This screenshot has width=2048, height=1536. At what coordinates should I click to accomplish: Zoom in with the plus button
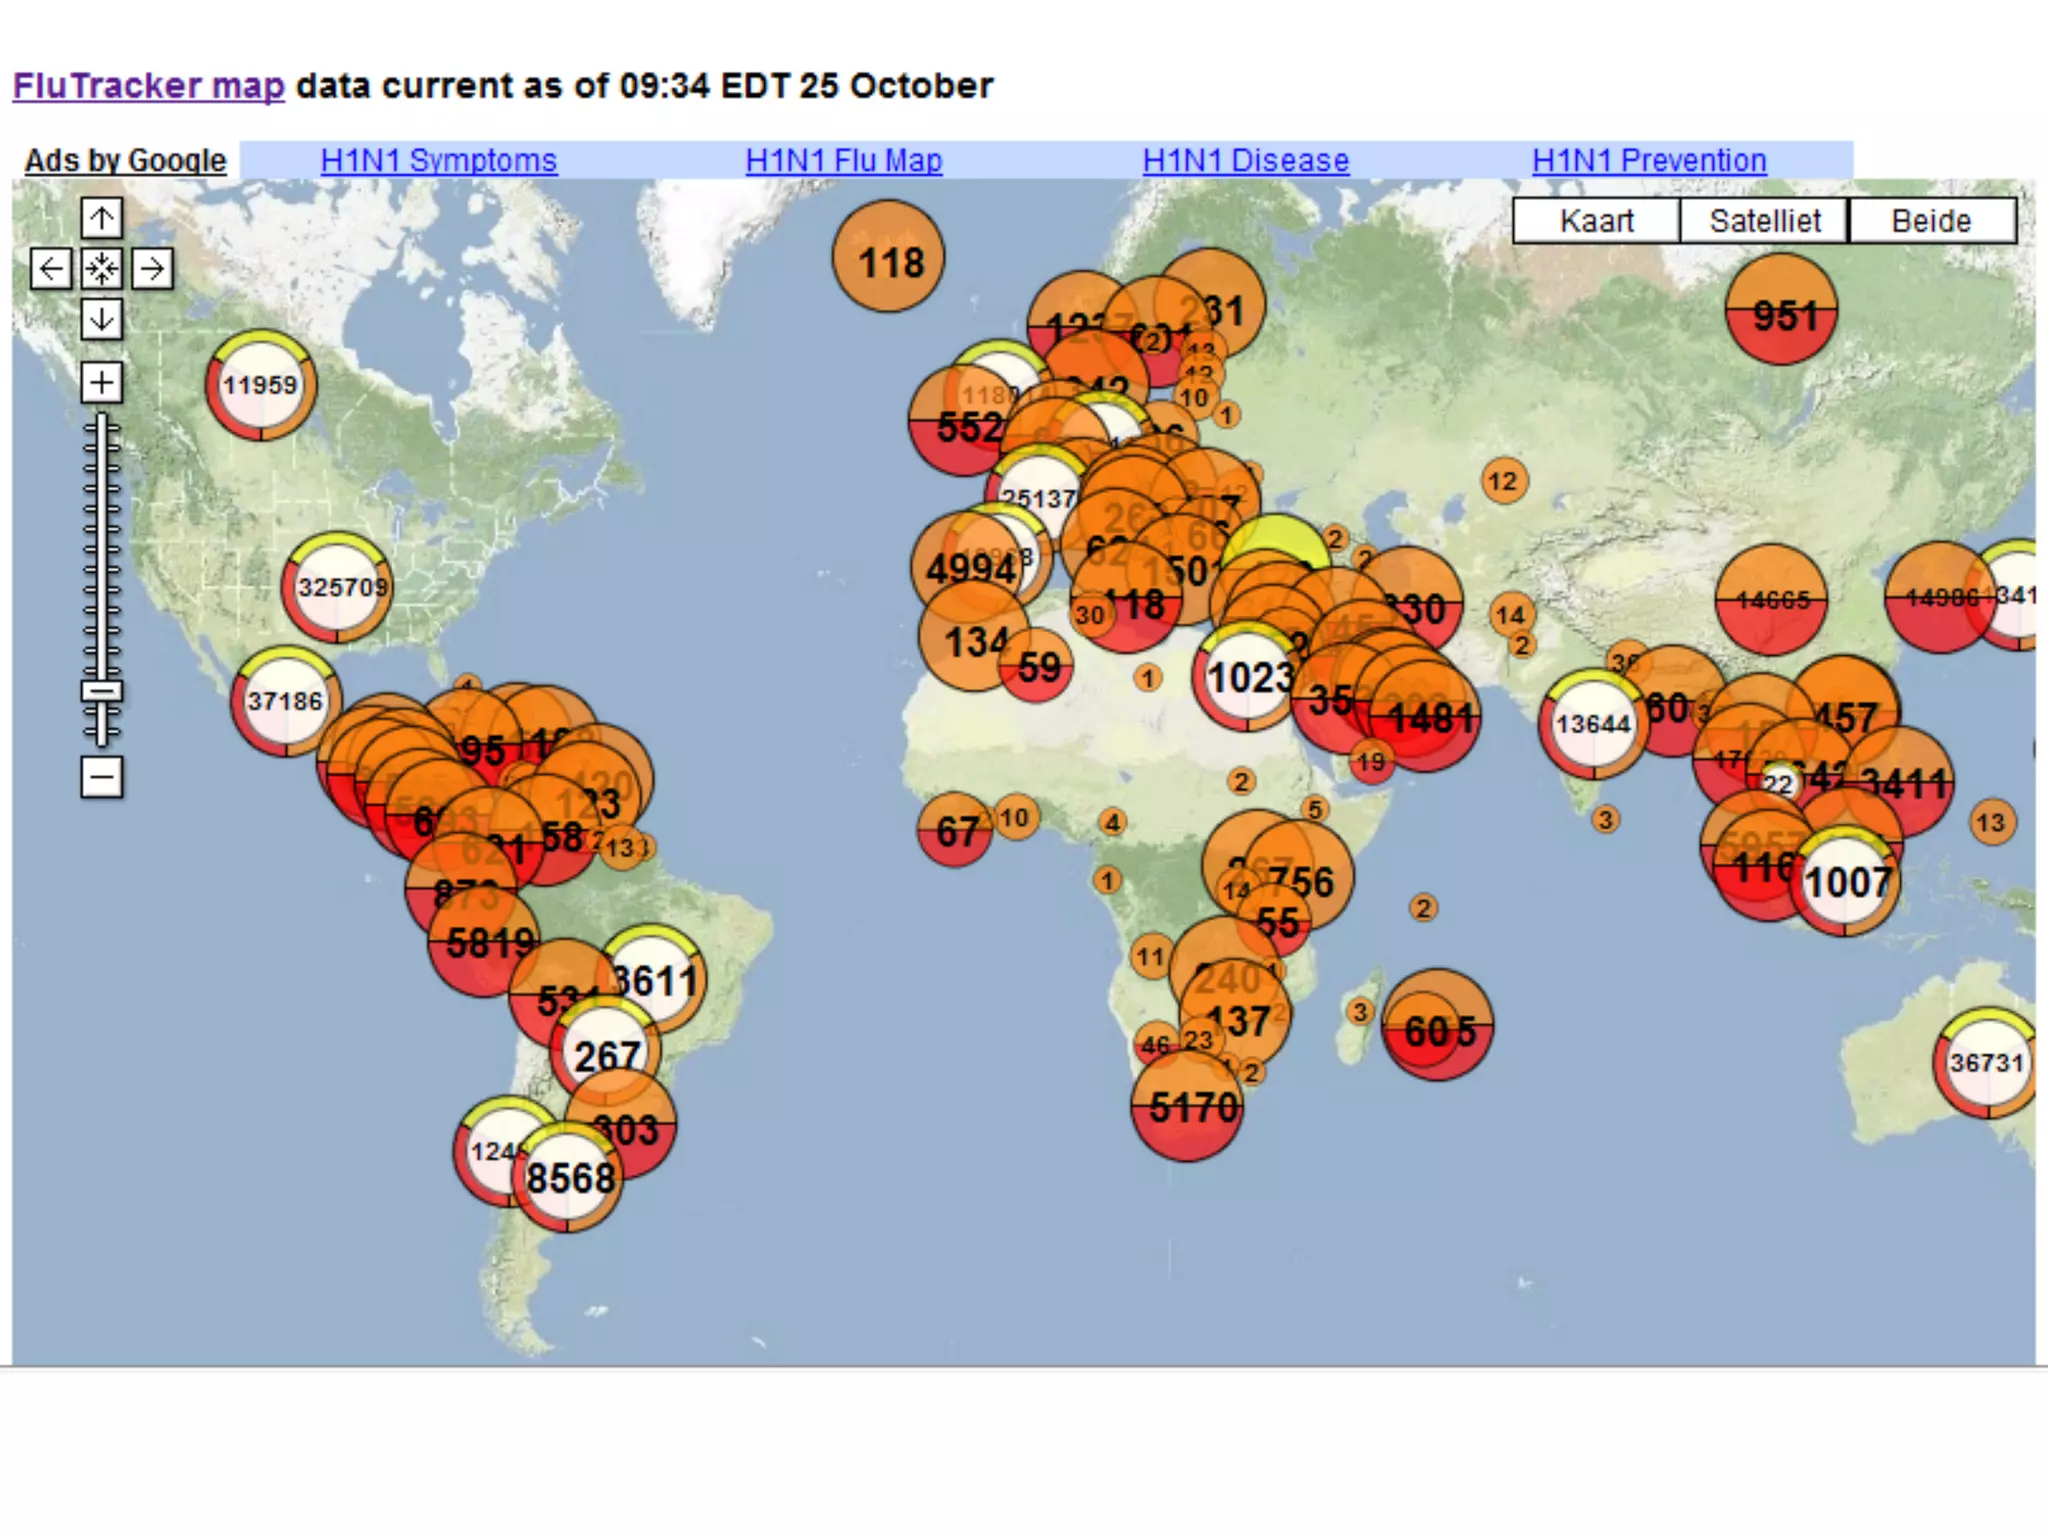[101, 382]
